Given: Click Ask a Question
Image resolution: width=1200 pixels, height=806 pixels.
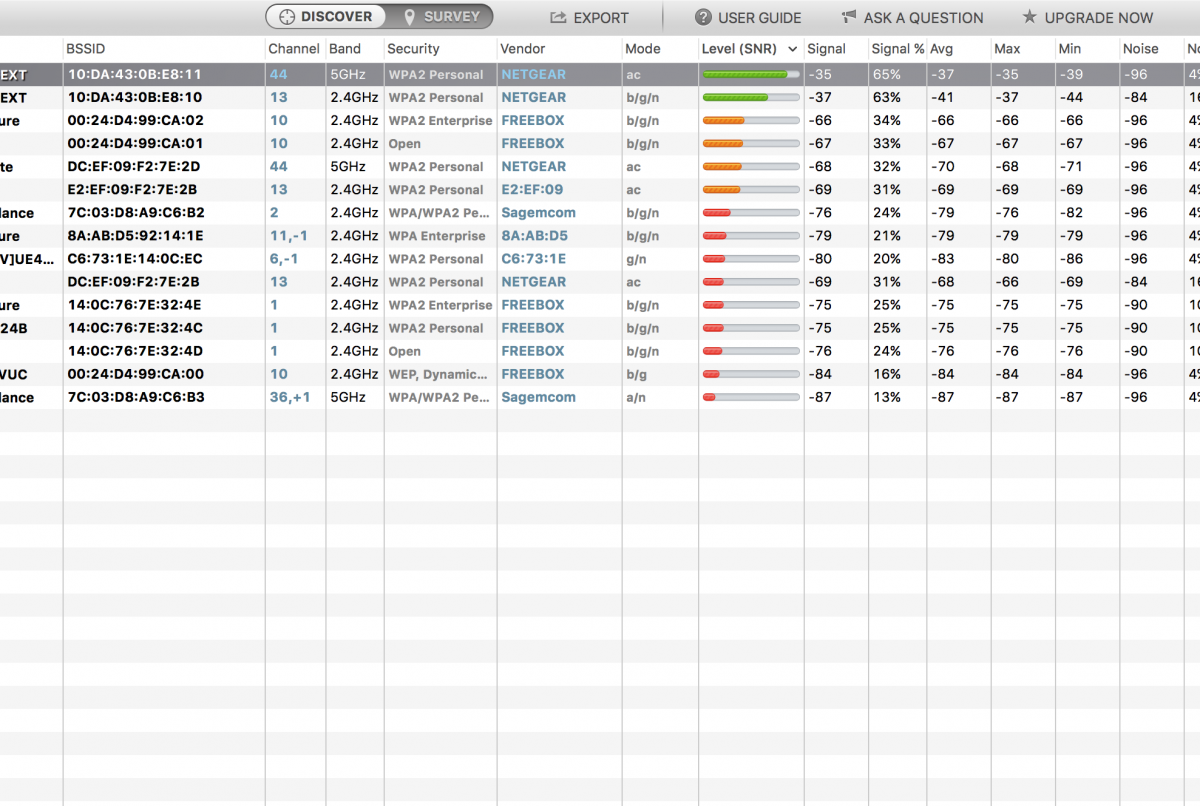Looking at the screenshot, I should 912,17.
